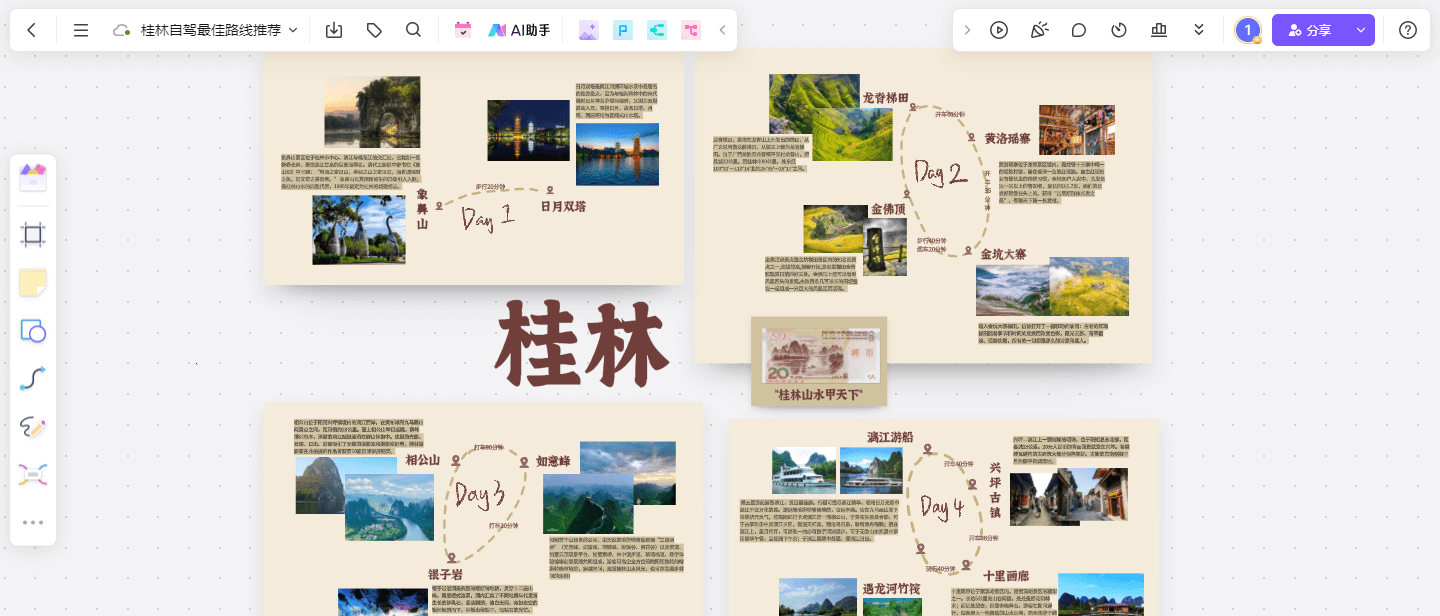The image size is (1440, 616).
Task: Pick the Sticky Note tool
Action: [33, 283]
